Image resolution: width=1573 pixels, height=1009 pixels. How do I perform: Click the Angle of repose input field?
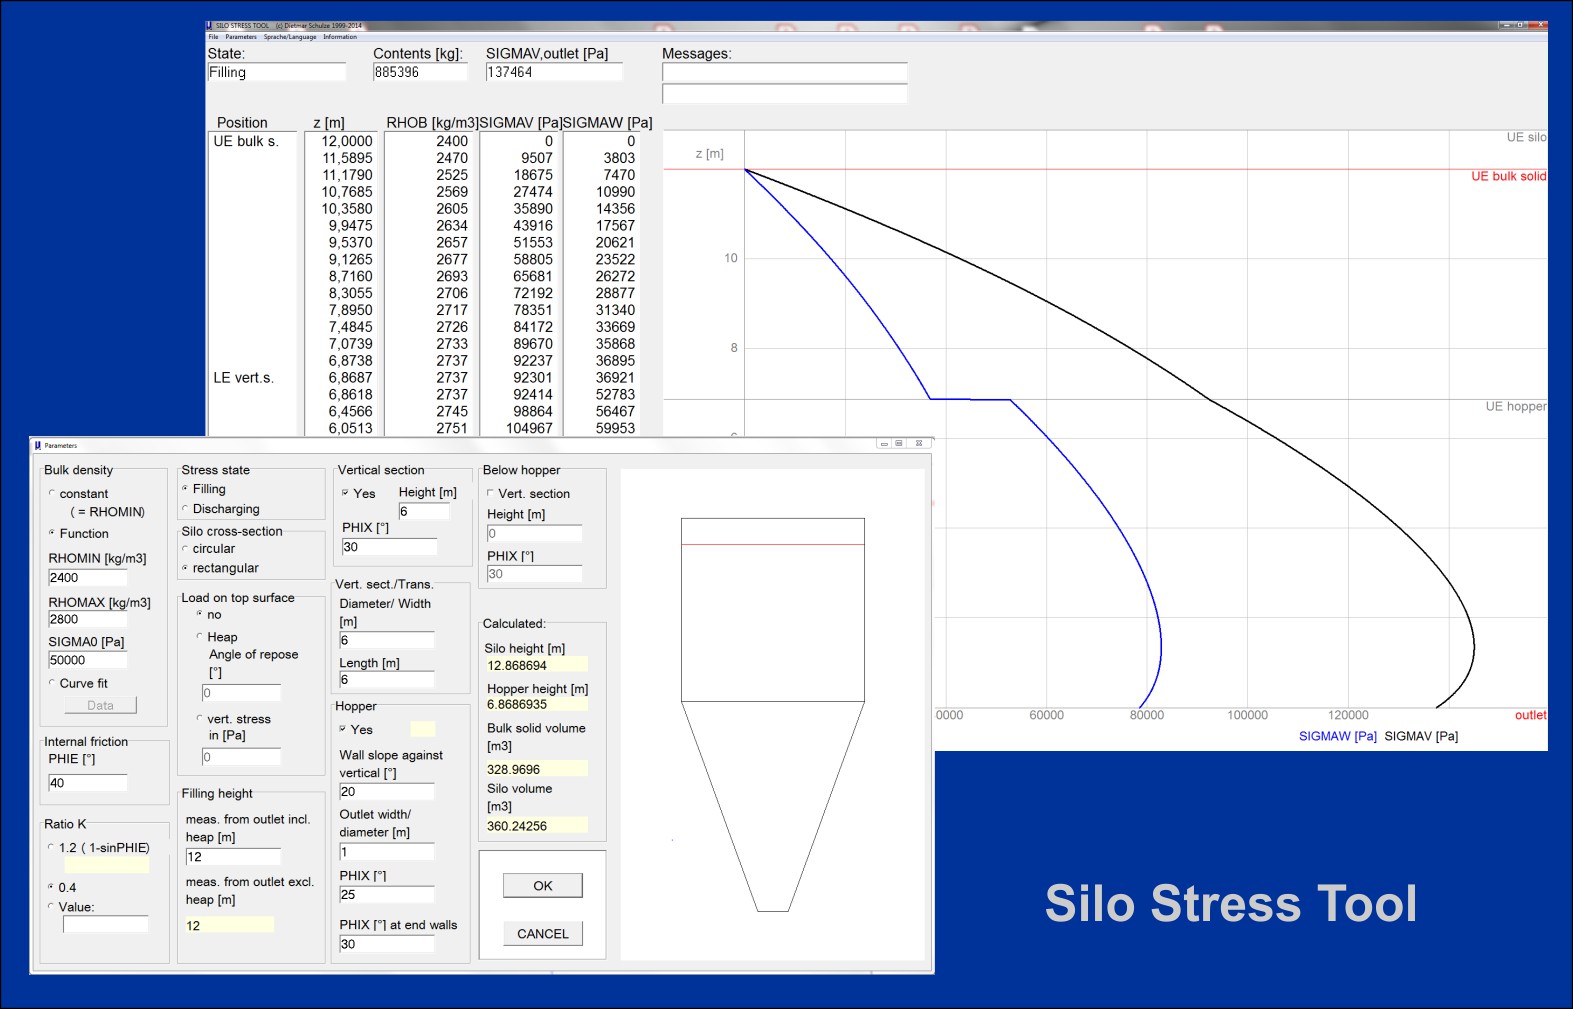tap(241, 693)
